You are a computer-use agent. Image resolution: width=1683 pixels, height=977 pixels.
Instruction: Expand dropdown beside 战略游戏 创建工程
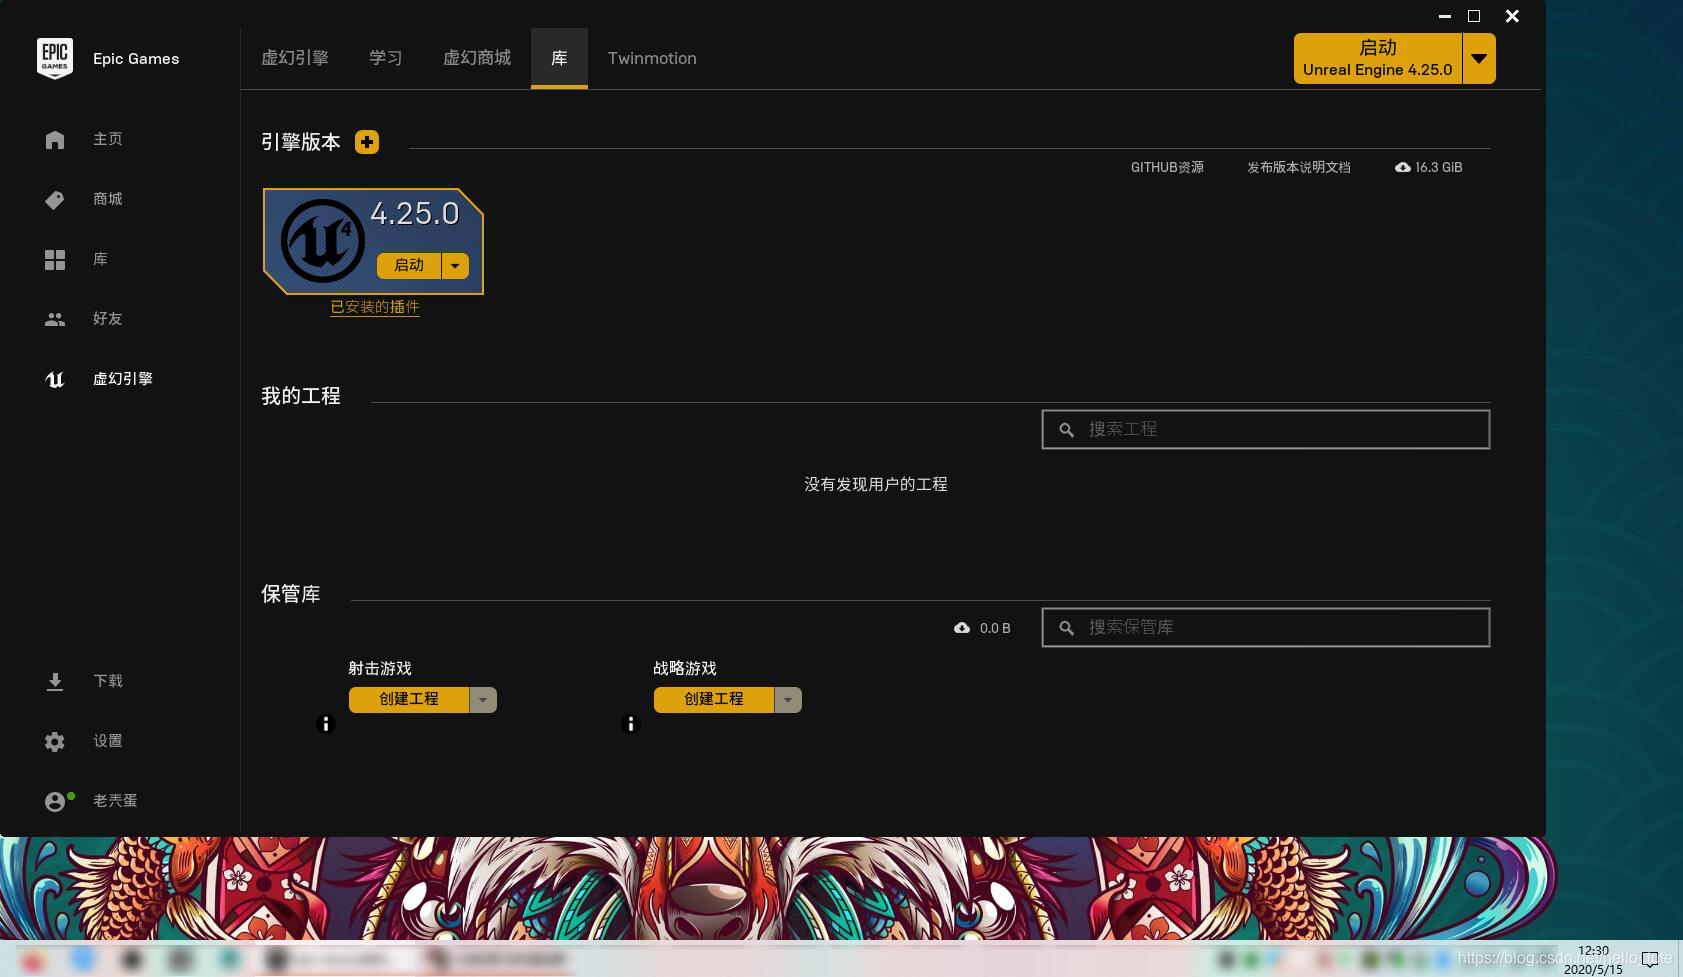point(788,699)
